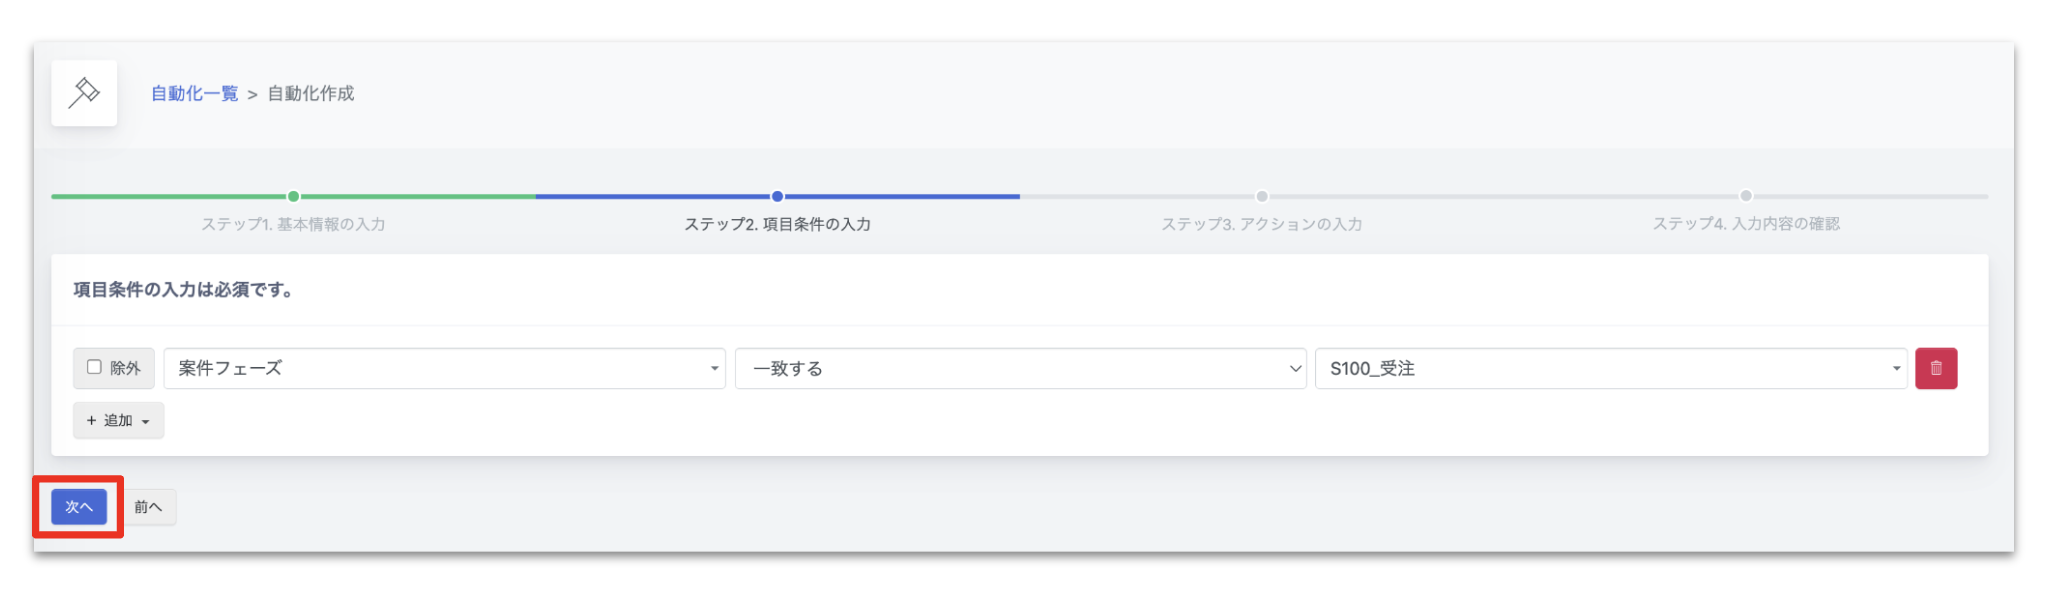
Task: Select ステップ2. 項目条件の入力 step
Action: [x=777, y=224]
